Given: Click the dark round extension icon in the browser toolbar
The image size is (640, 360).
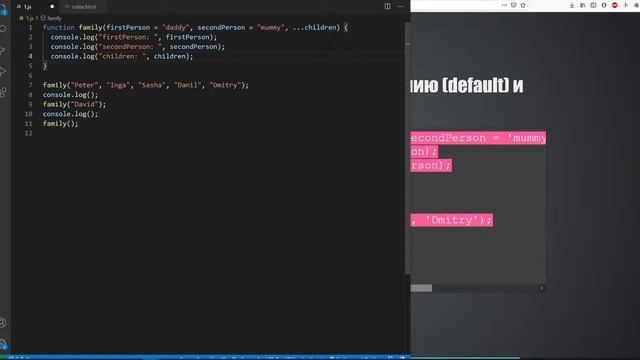Looking at the screenshot, I should pyautogui.click(x=604, y=5).
